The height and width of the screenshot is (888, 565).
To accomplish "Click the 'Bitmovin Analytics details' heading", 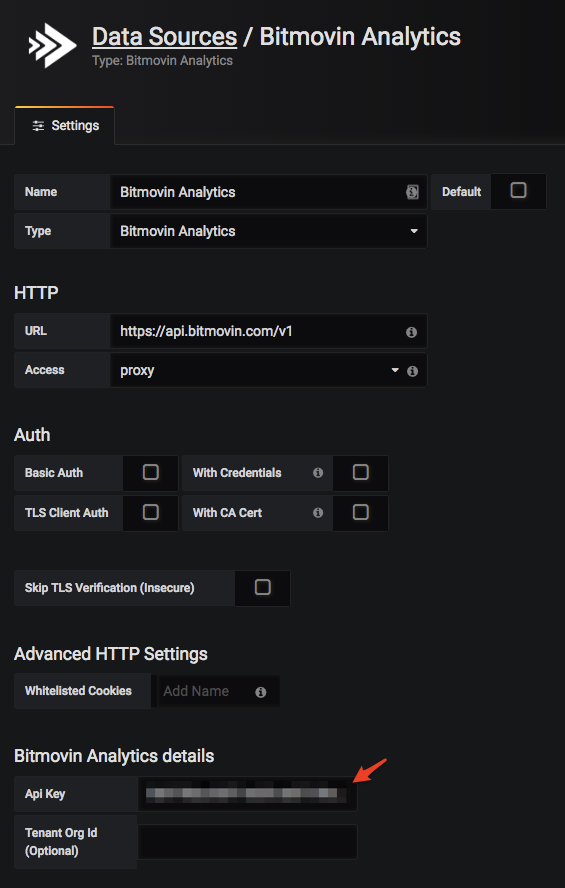I will pos(114,756).
